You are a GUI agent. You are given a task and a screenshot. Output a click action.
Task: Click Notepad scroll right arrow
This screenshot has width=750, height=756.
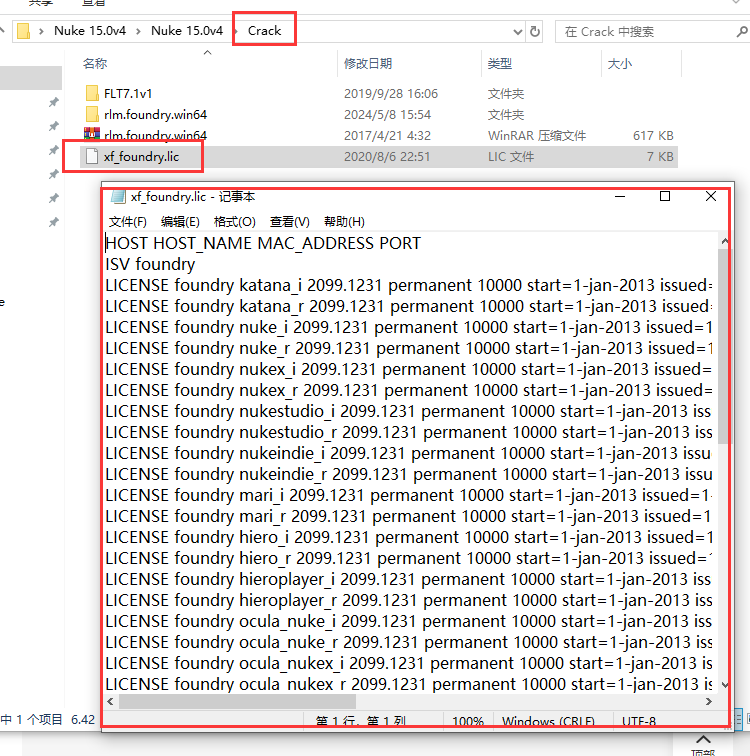[x=709, y=701]
